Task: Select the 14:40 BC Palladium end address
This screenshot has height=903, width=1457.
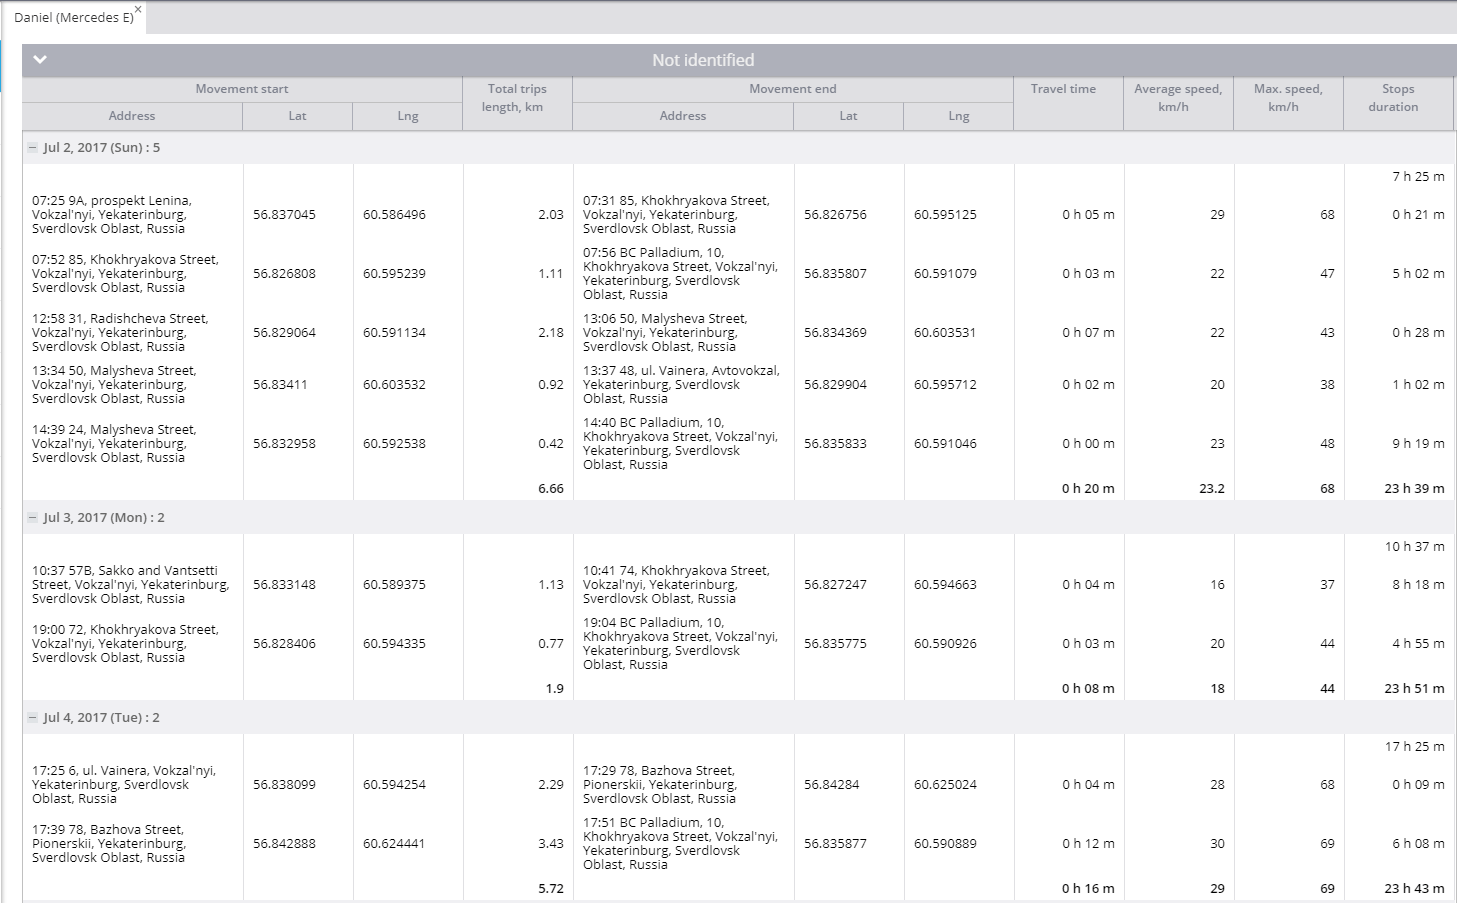Action: tap(680, 444)
